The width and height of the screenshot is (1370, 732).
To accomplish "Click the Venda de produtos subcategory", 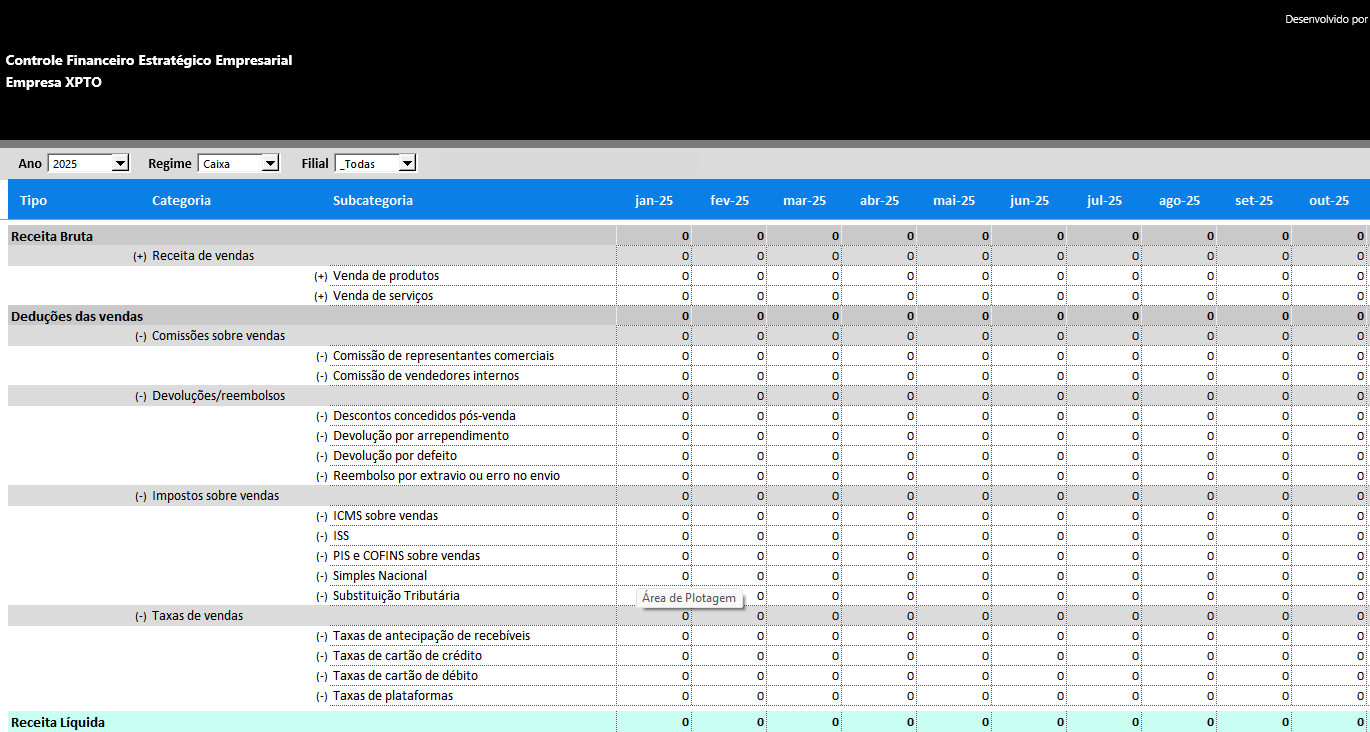I will (x=386, y=276).
